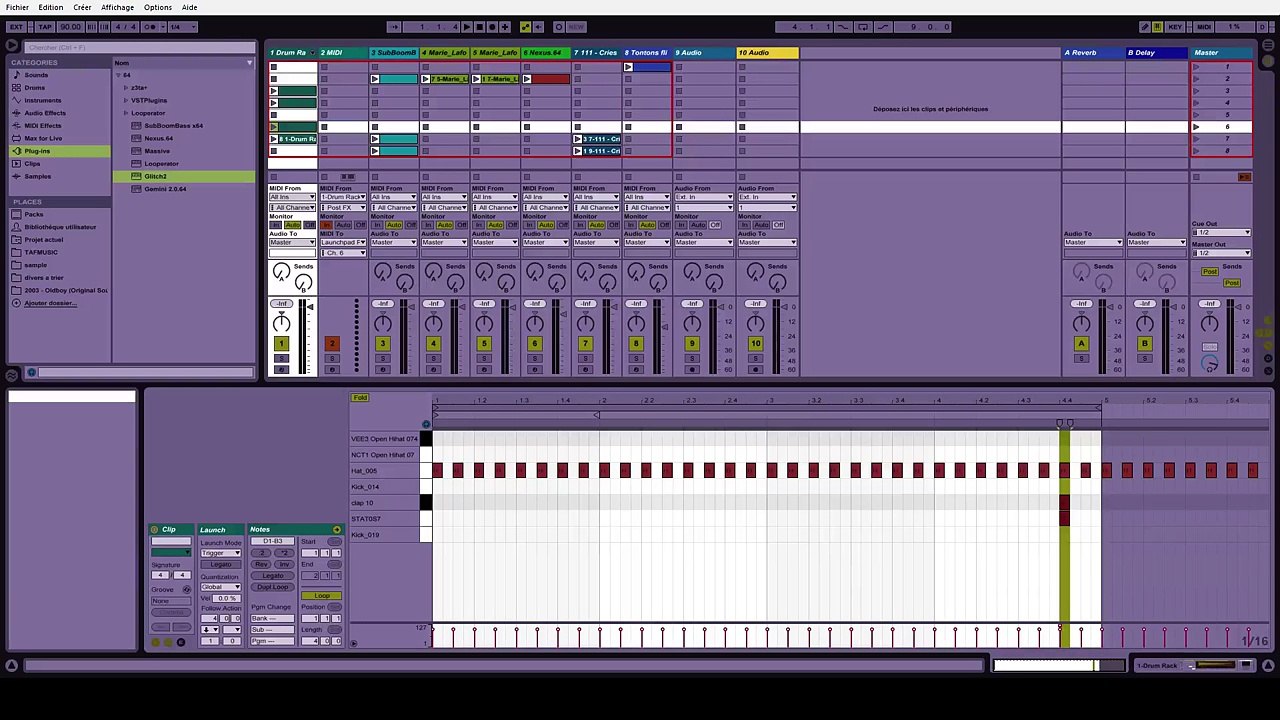
Task: Click the transport Record button
Action: pyautogui.click(x=492, y=27)
